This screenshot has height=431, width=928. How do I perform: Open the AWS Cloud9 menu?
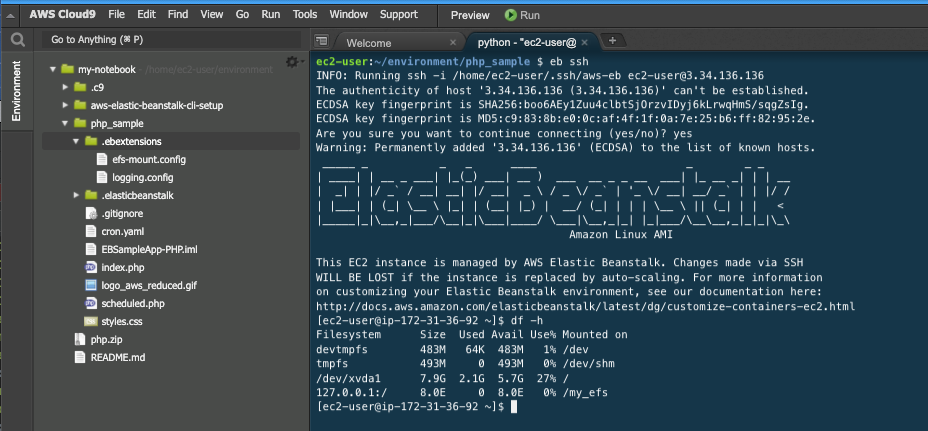(x=63, y=14)
